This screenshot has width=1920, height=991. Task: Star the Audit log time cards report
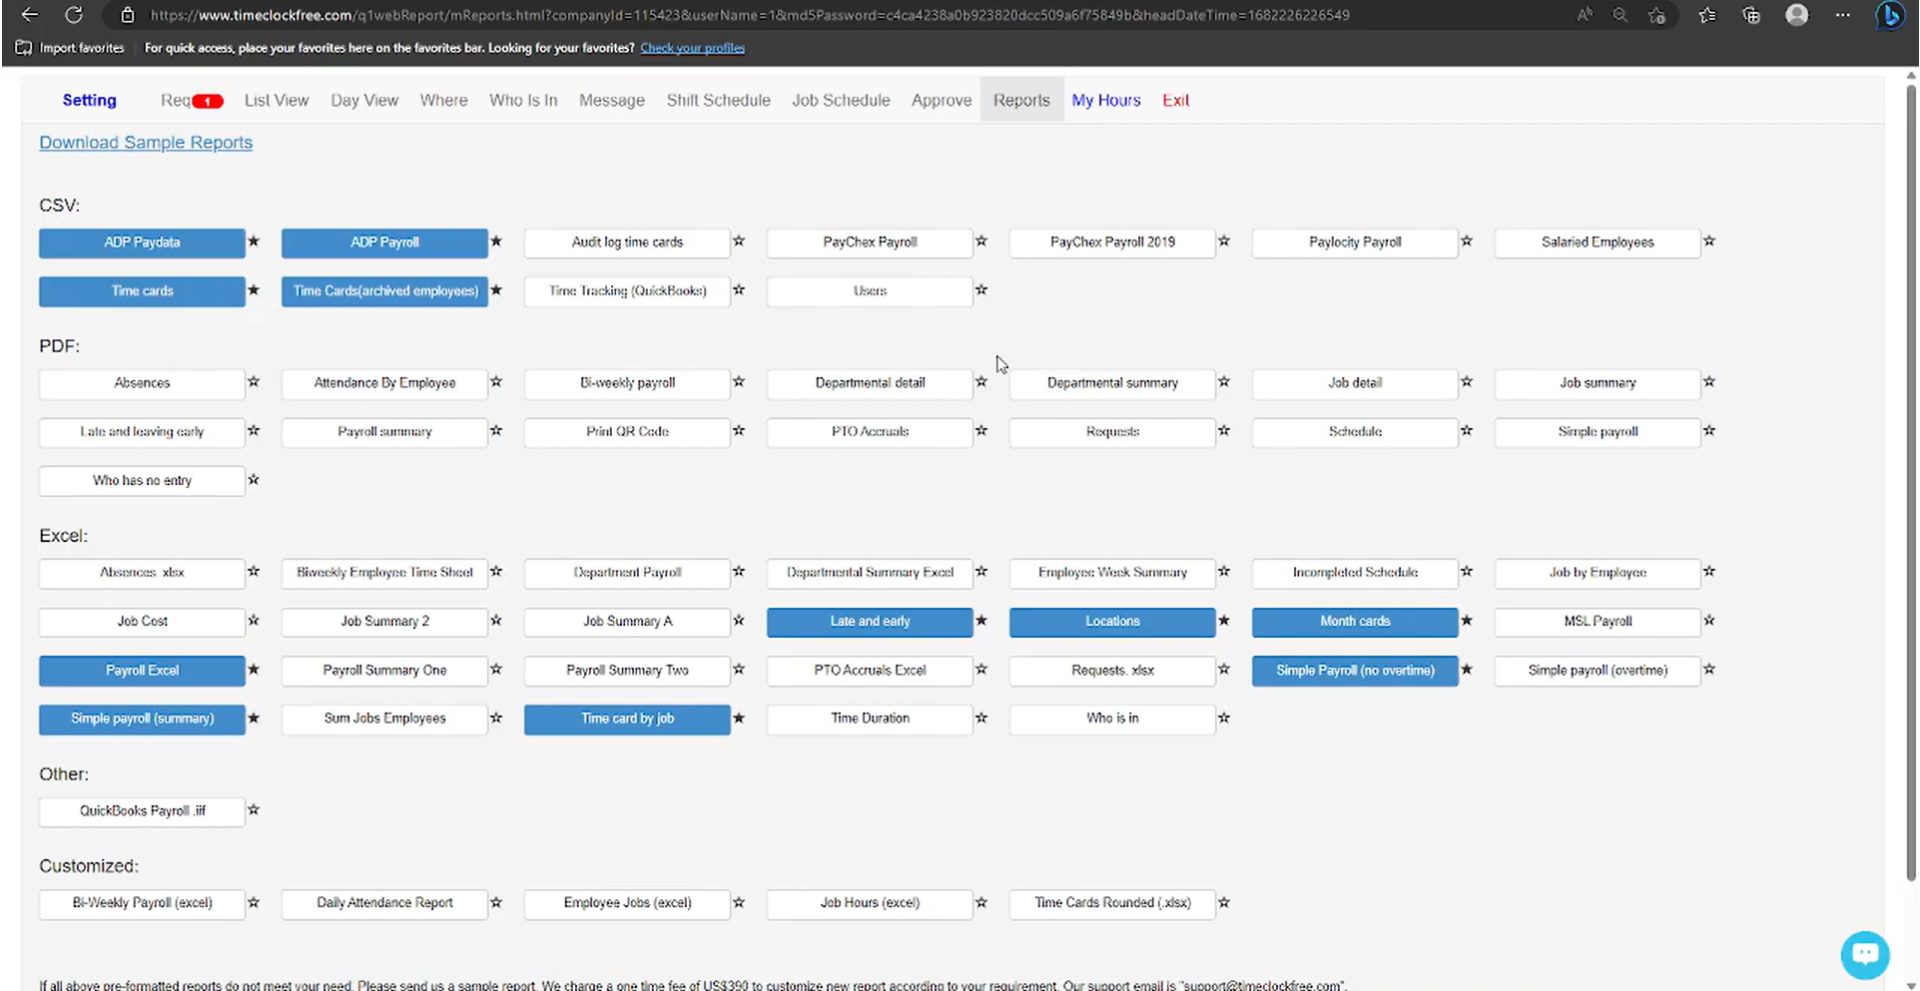click(739, 240)
